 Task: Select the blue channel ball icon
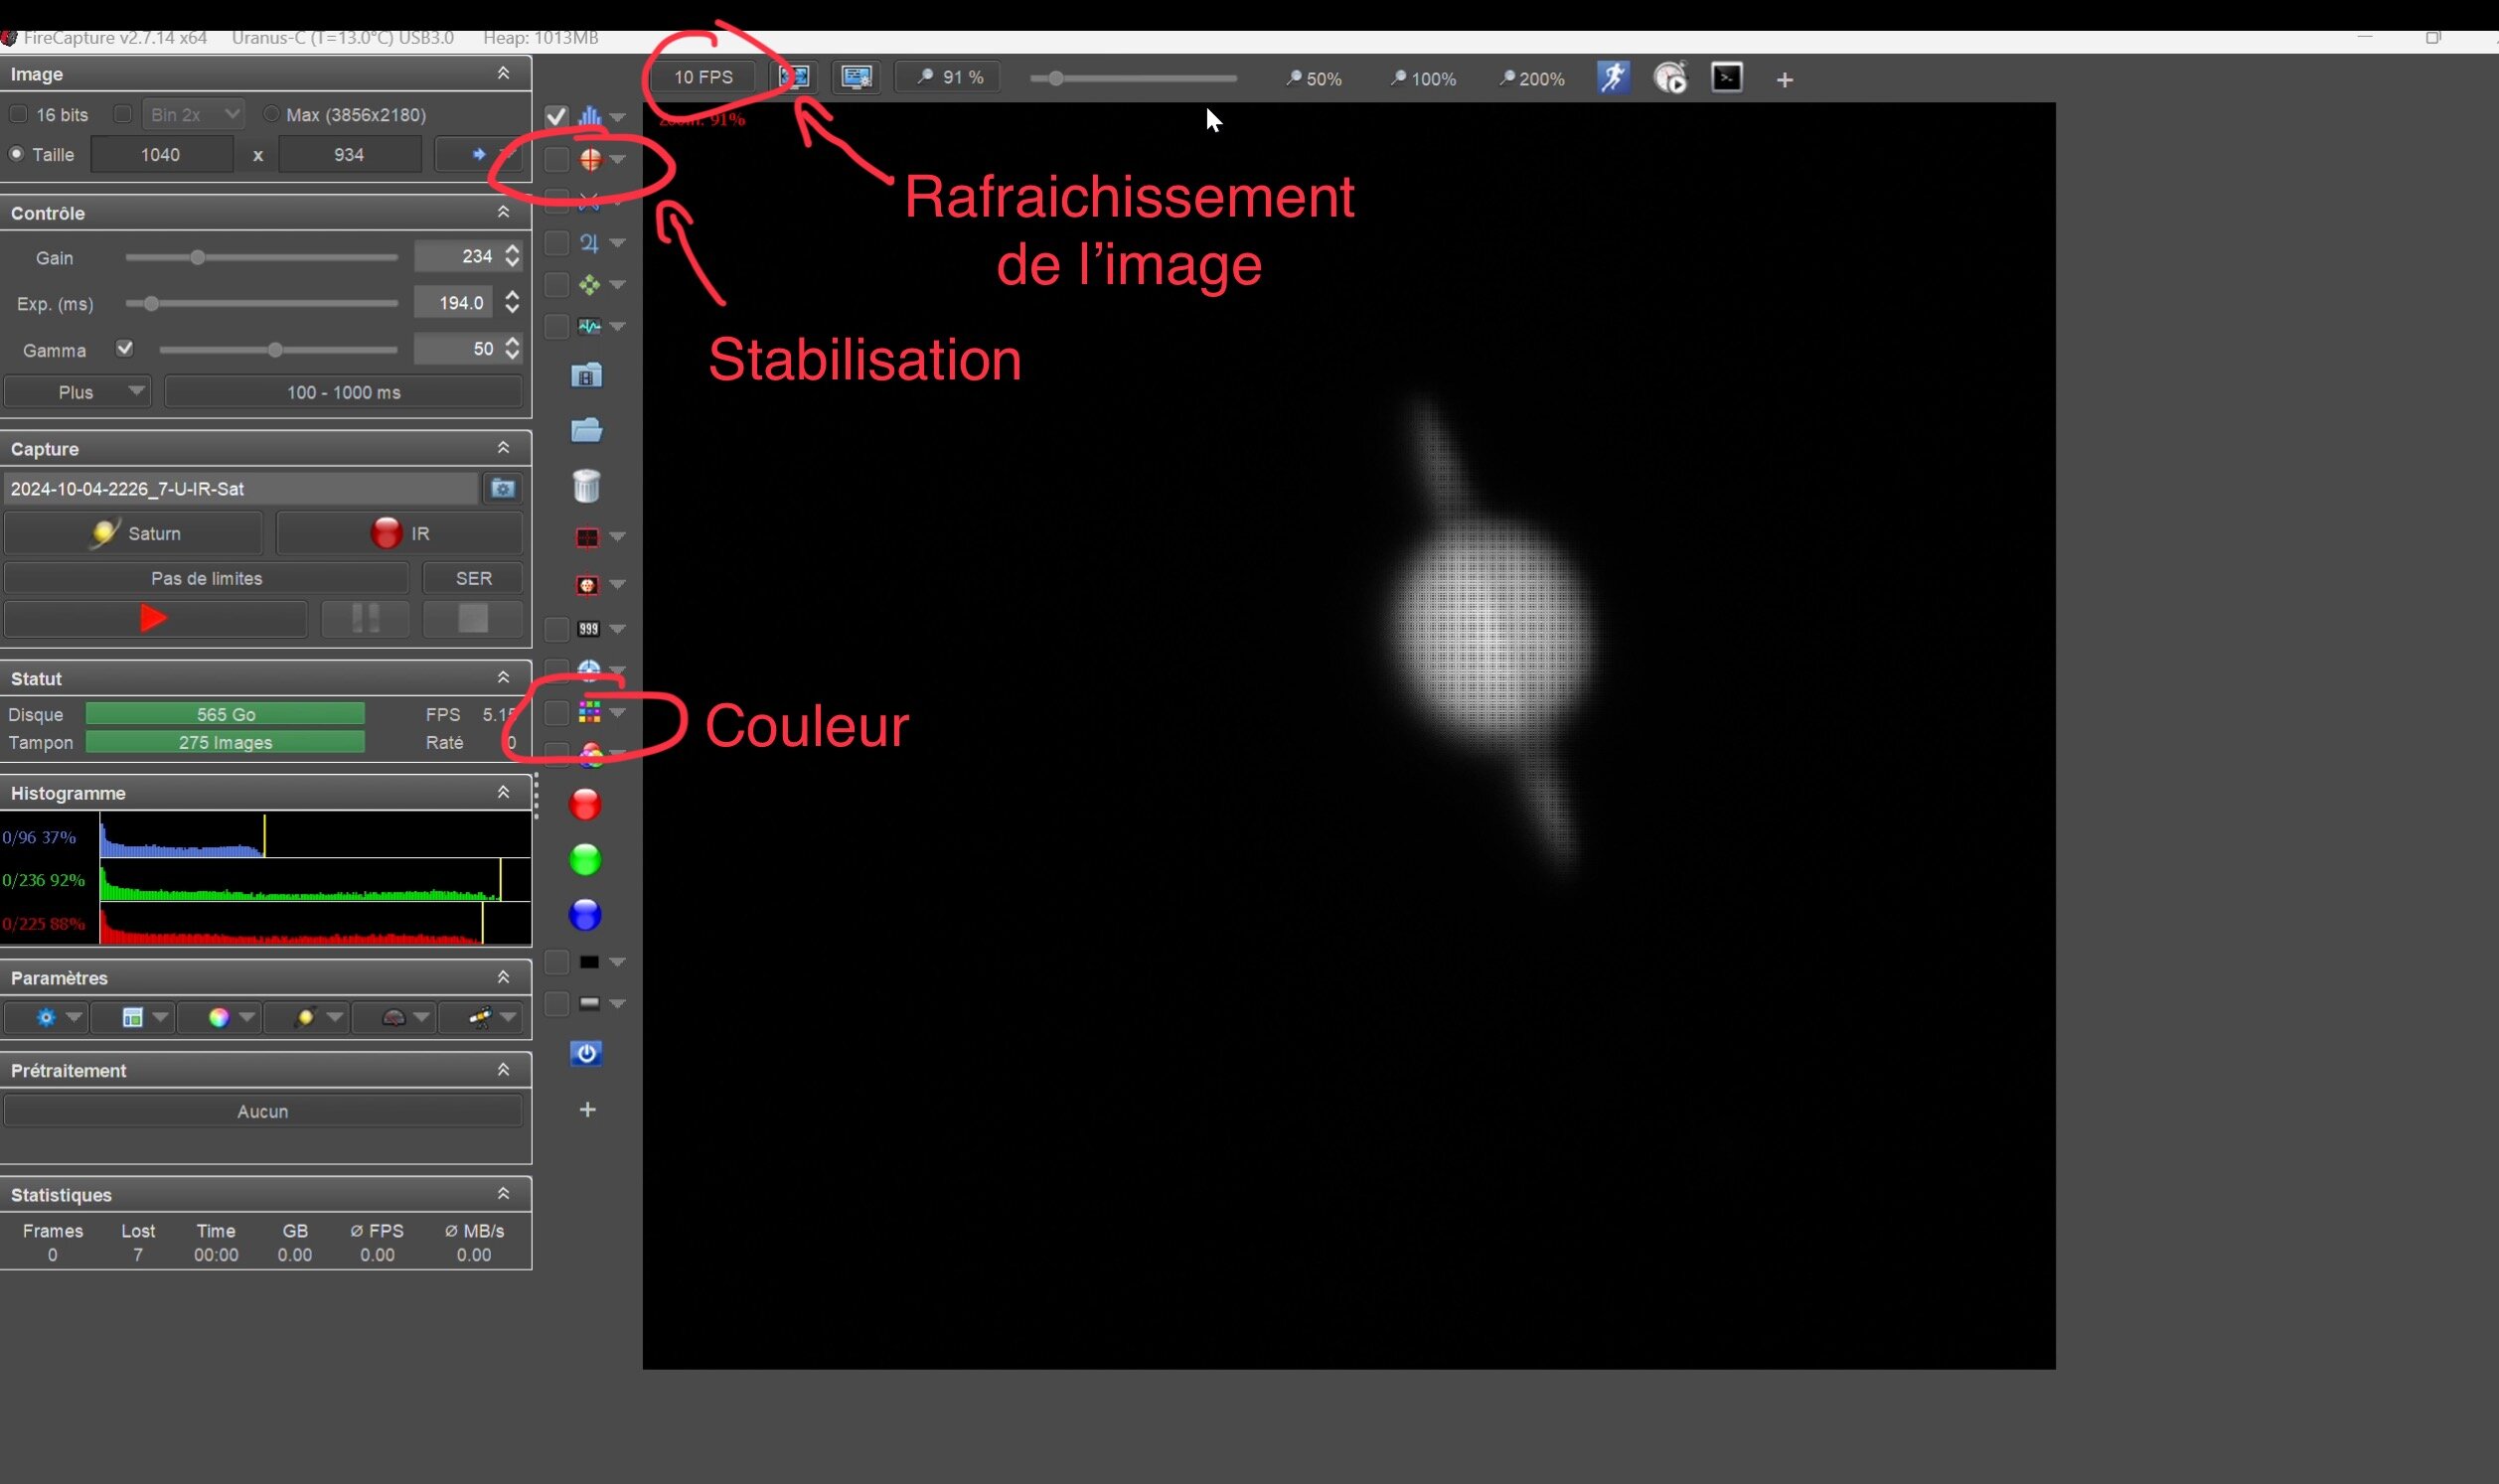pyautogui.click(x=585, y=914)
